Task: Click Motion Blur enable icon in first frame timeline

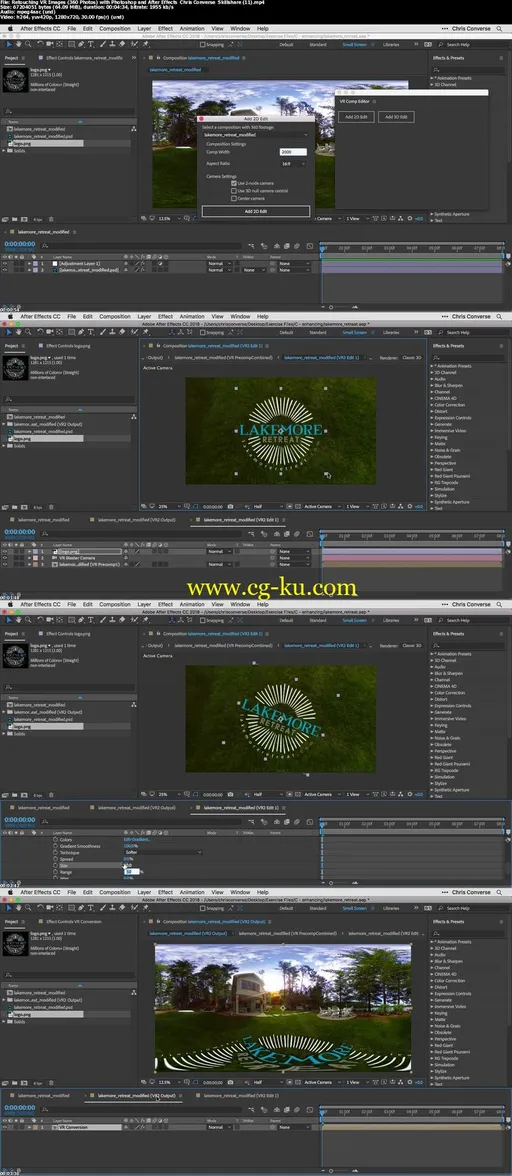Action: click(298, 245)
